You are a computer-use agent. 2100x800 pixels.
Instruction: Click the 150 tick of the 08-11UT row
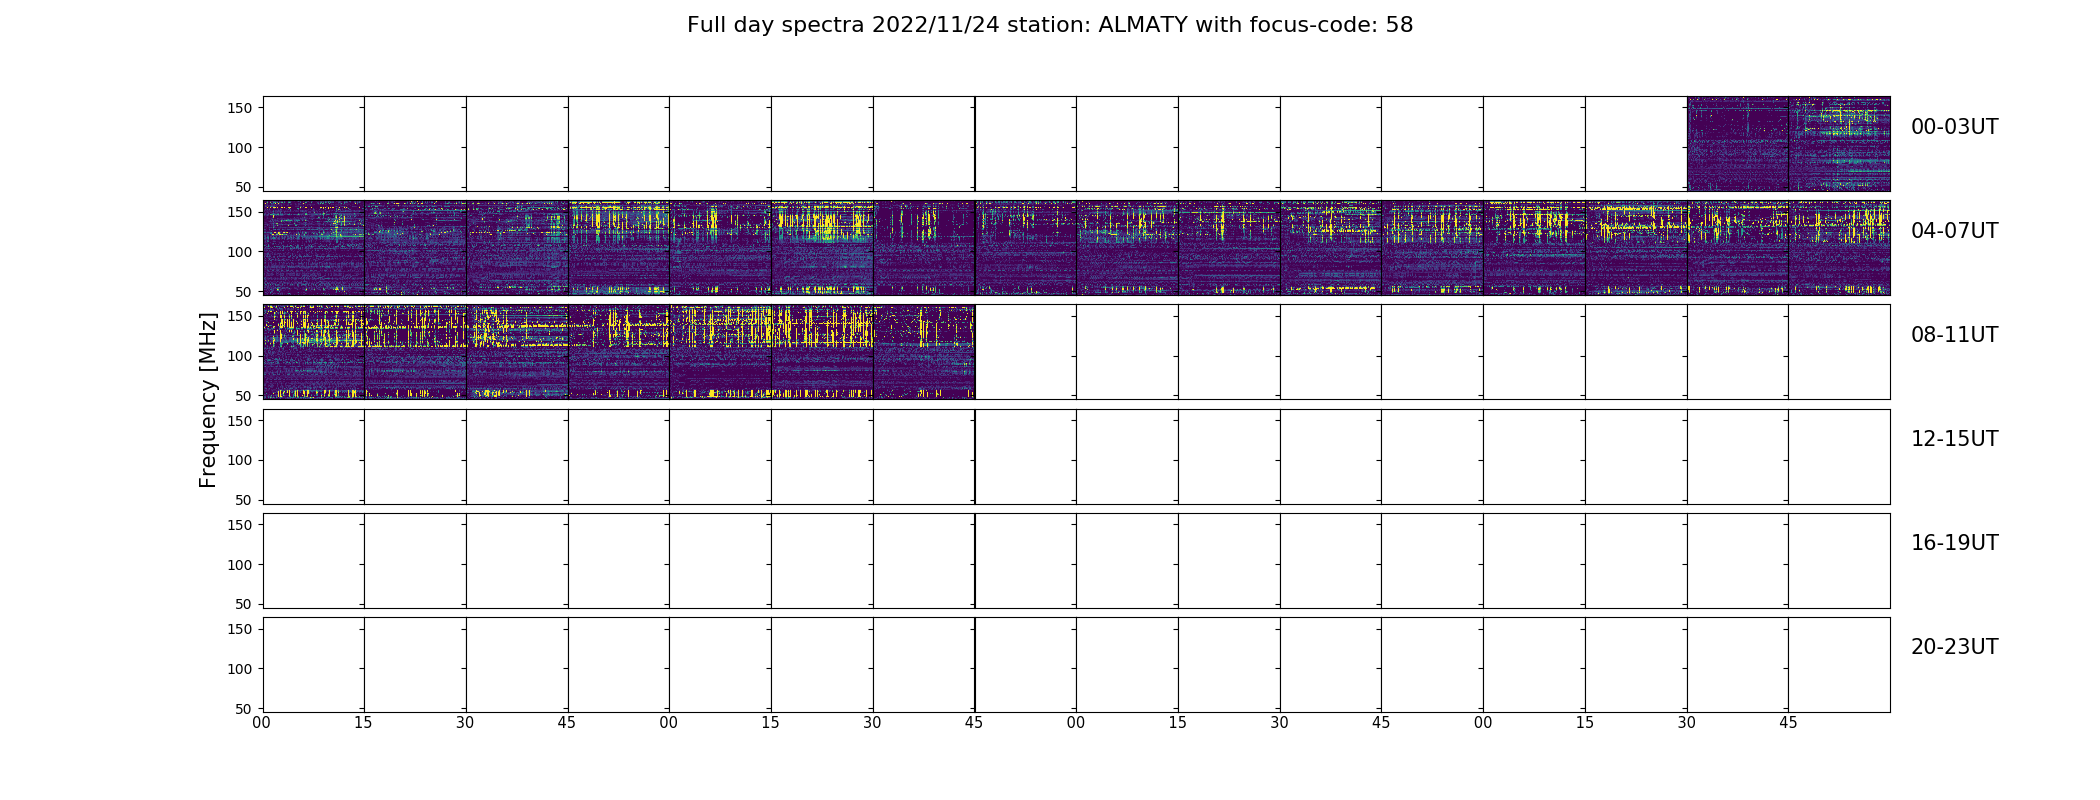pyautogui.click(x=240, y=316)
